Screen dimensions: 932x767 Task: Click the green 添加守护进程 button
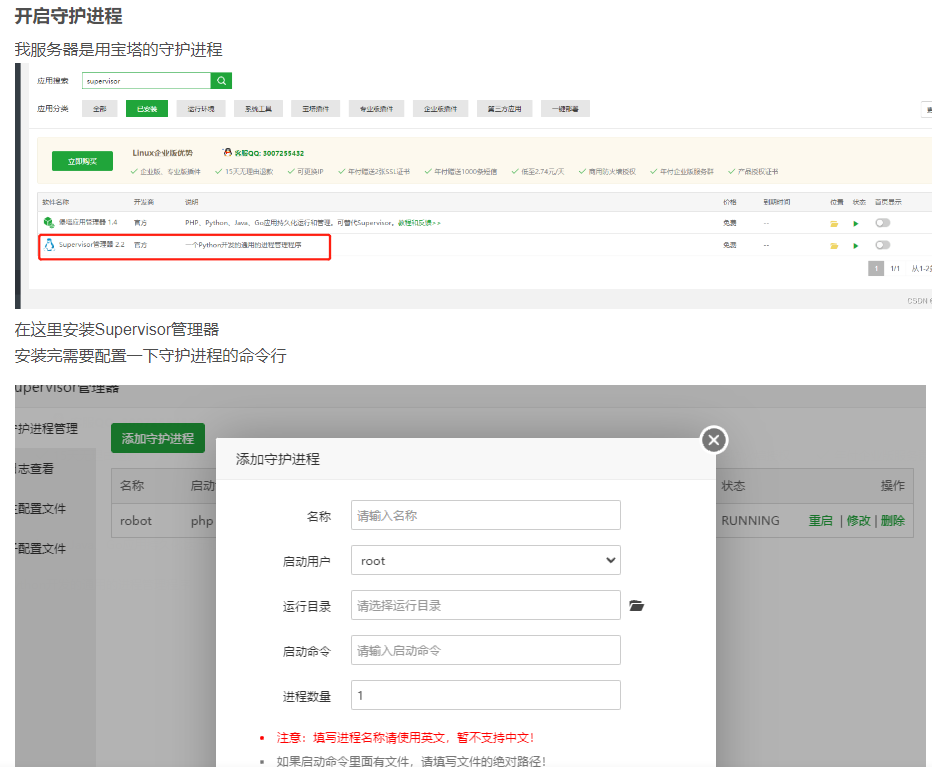pyautogui.click(x=158, y=438)
